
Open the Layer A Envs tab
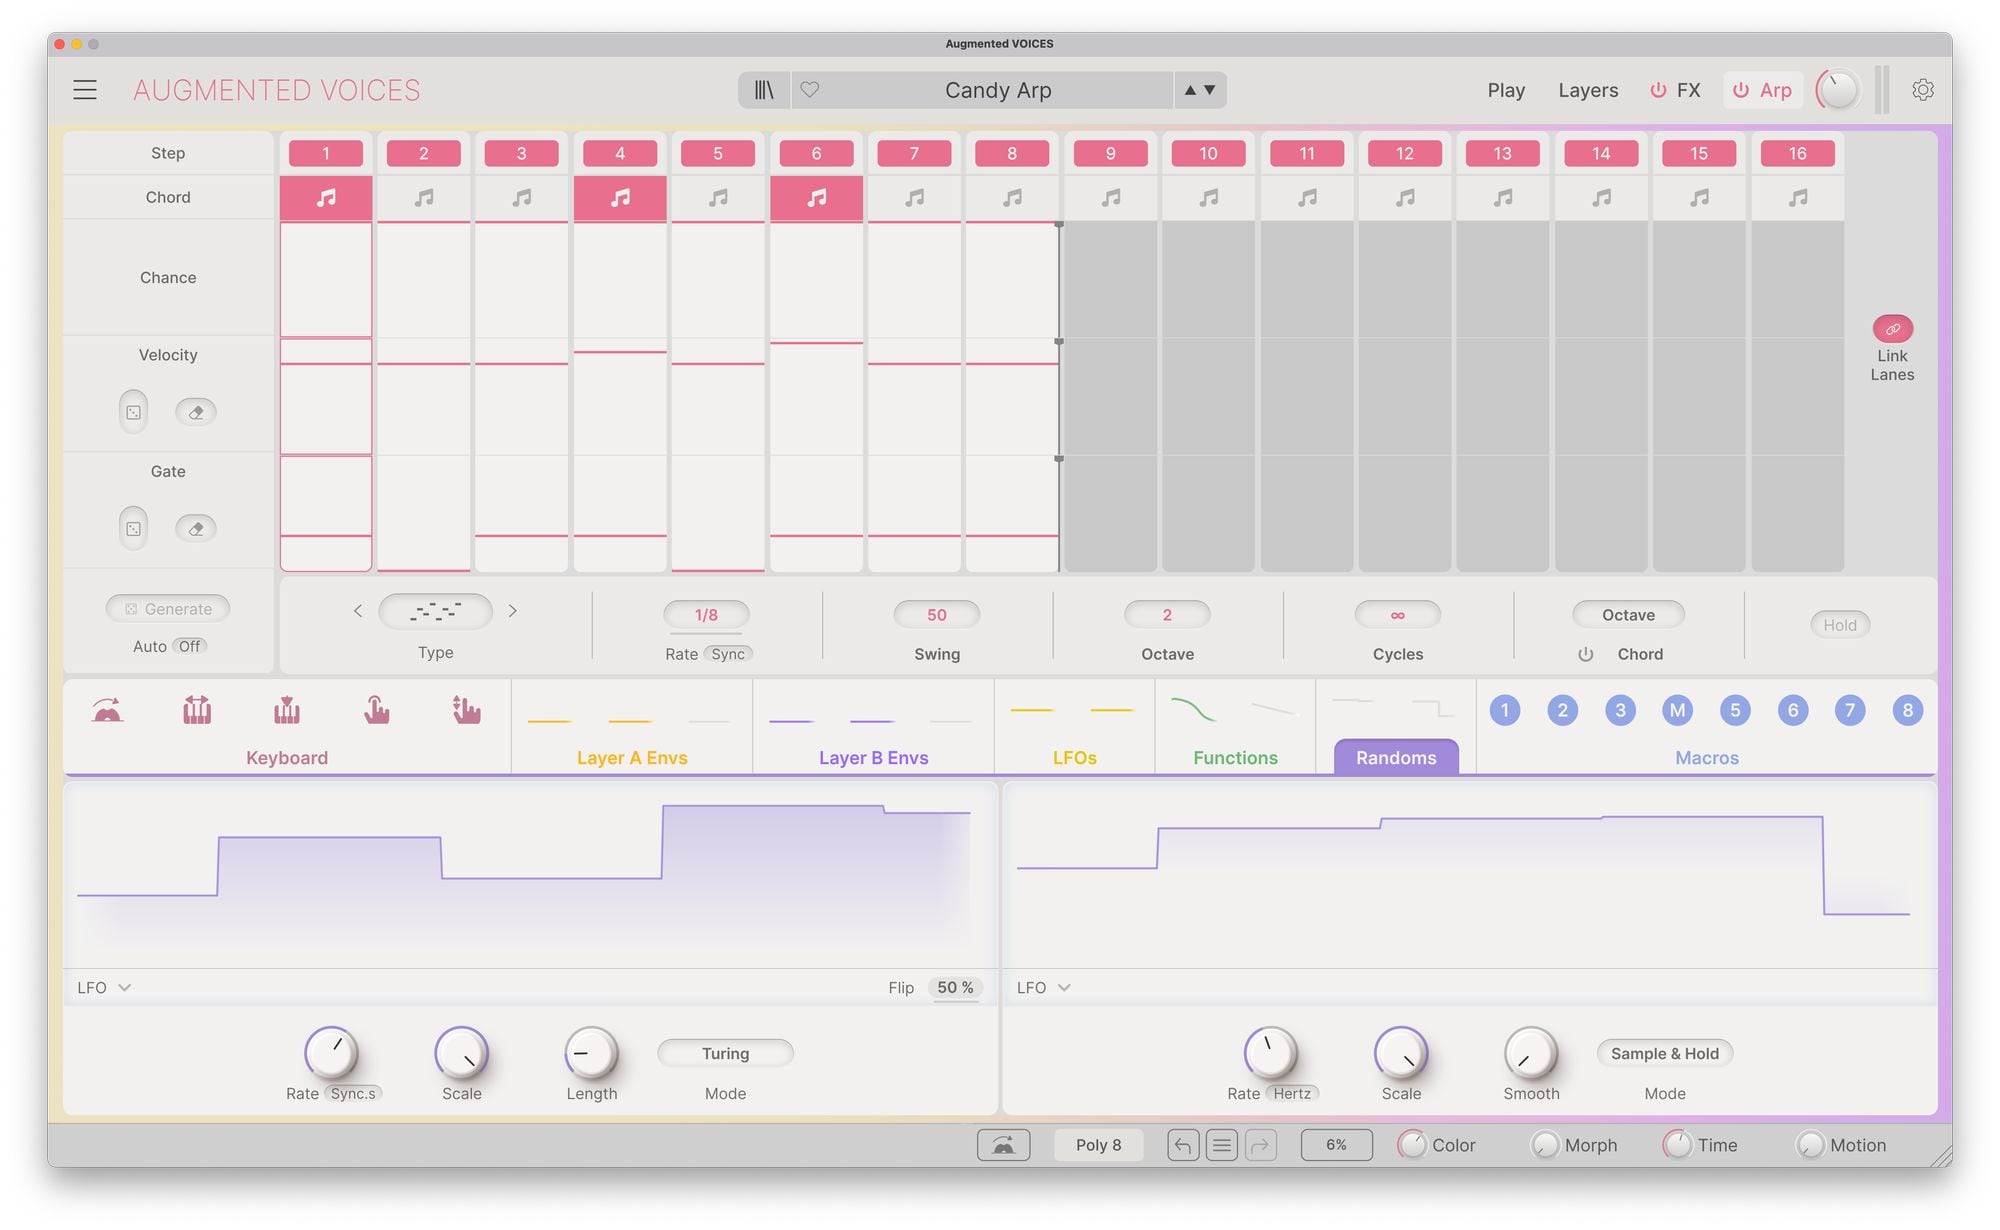pyautogui.click(x=632, y=758)
